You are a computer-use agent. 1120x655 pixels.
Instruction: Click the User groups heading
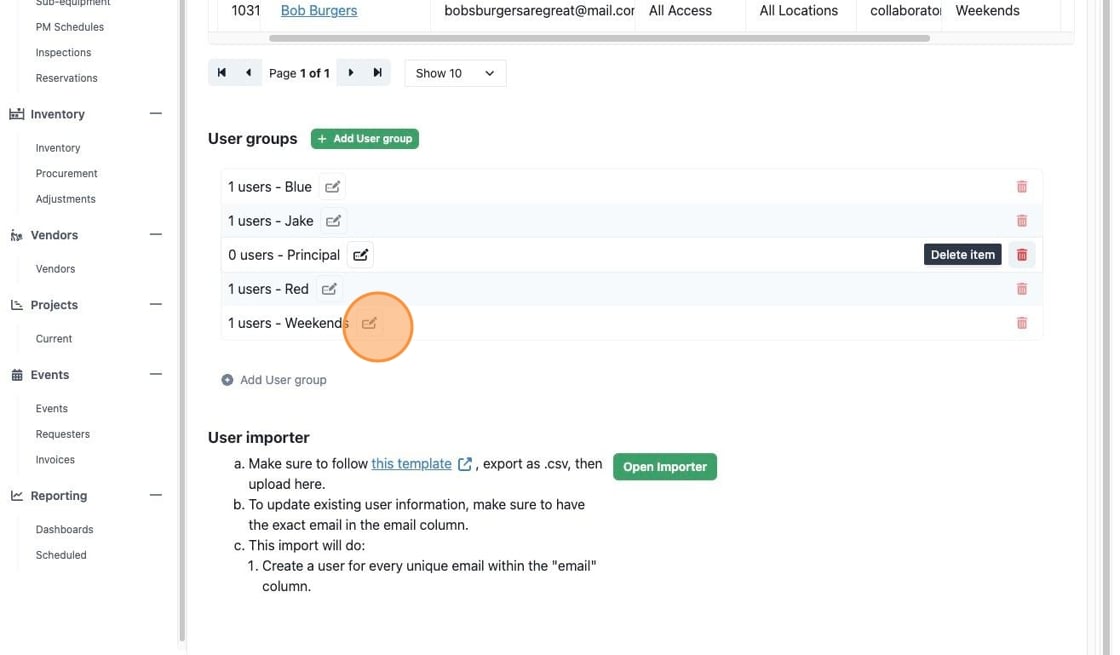pos(252,139)
